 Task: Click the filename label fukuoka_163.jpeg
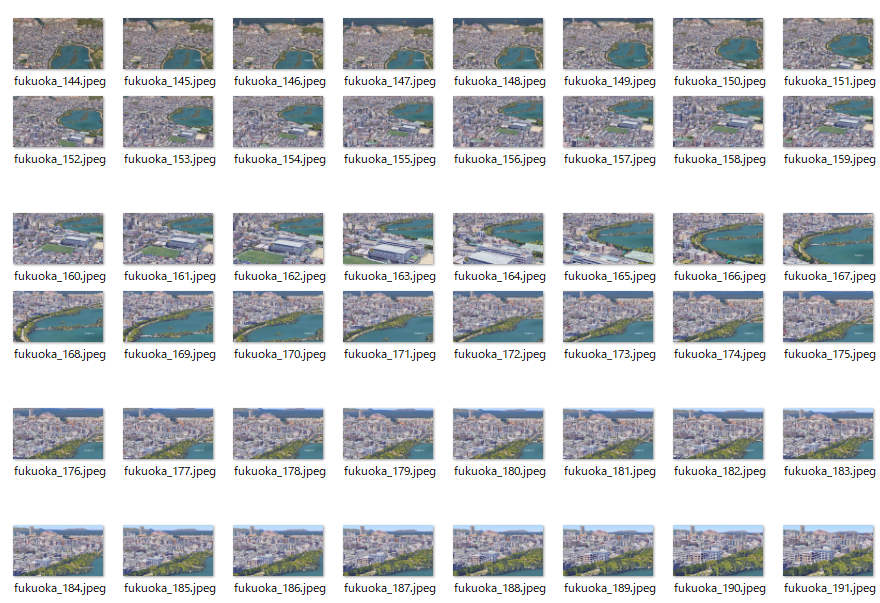pyautogui.click(x=389, y=276)
